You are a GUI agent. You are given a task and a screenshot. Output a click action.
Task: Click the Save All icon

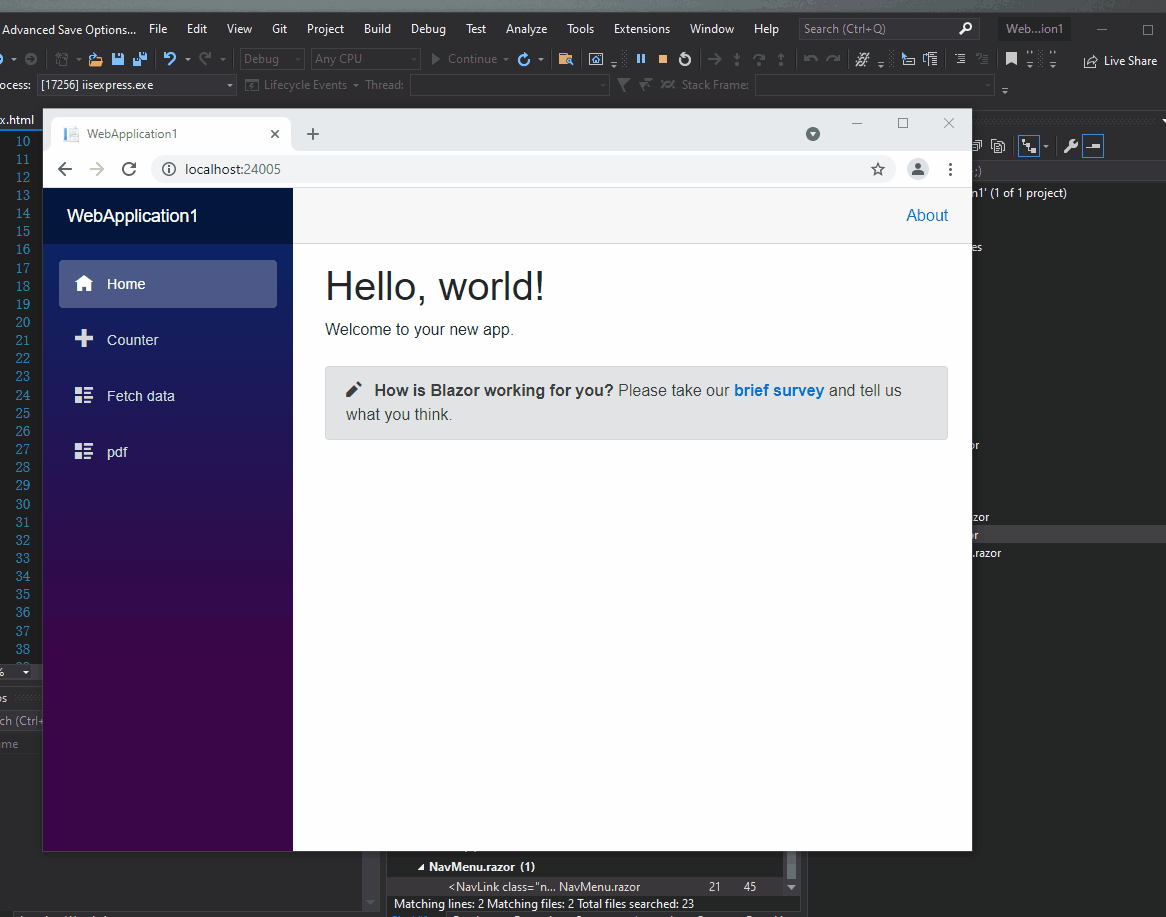pos(140,59)
